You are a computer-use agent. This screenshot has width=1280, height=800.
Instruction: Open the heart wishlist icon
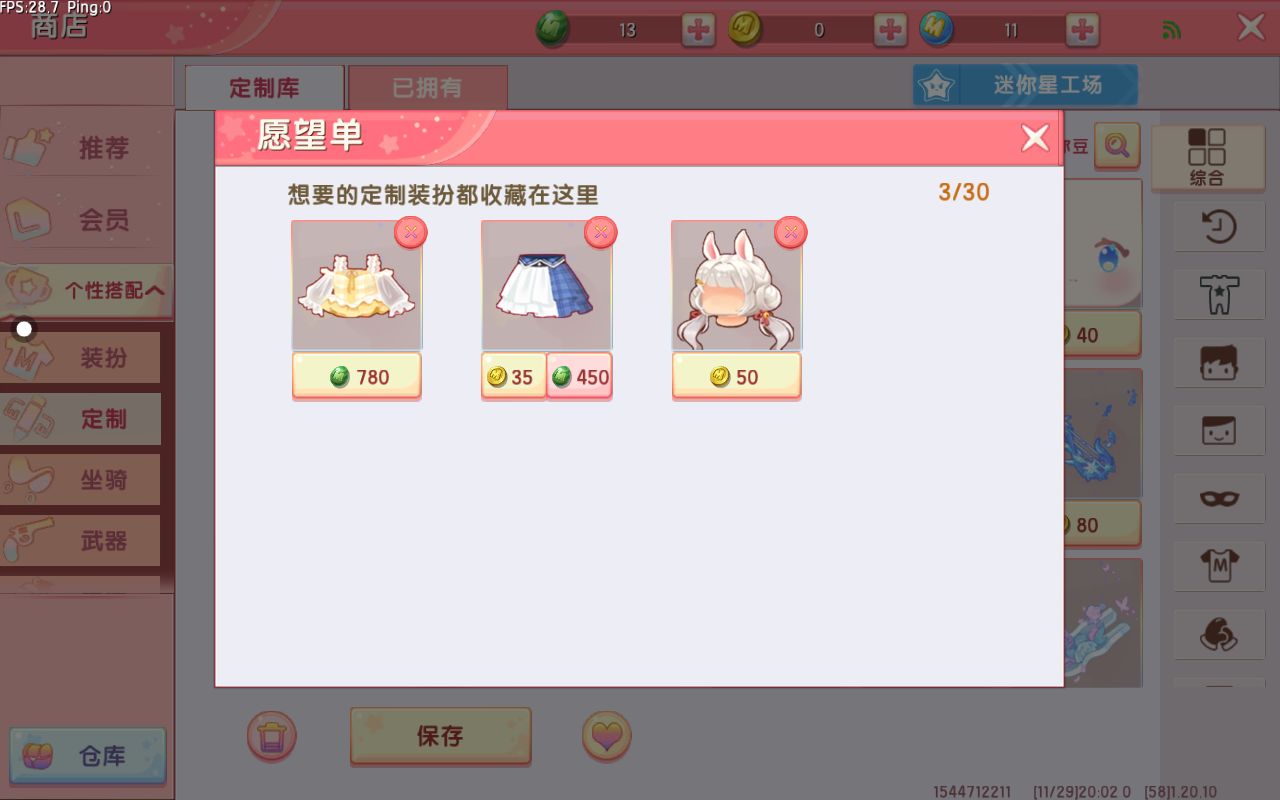tap(606, 737)
